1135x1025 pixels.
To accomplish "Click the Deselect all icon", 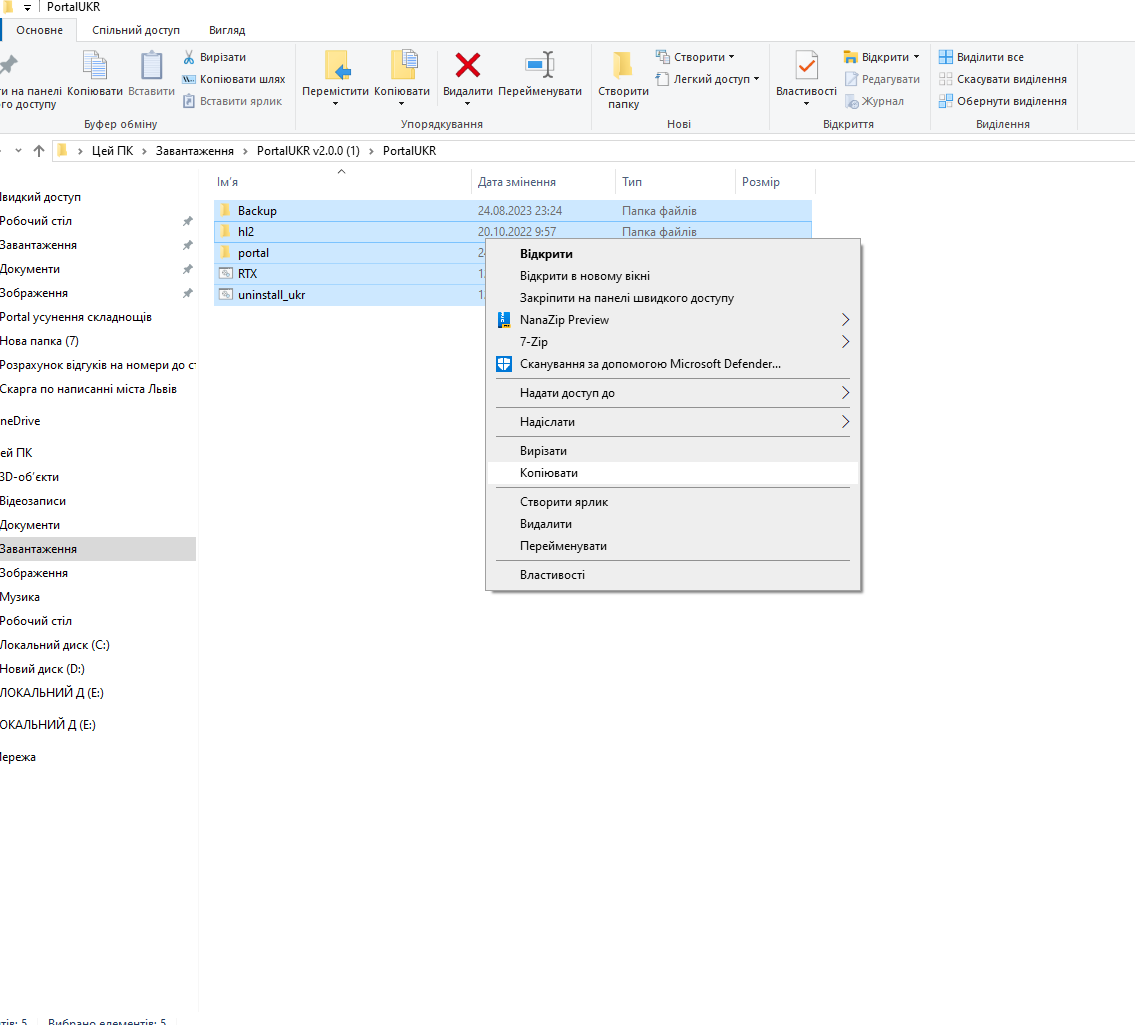I will 945,79.
